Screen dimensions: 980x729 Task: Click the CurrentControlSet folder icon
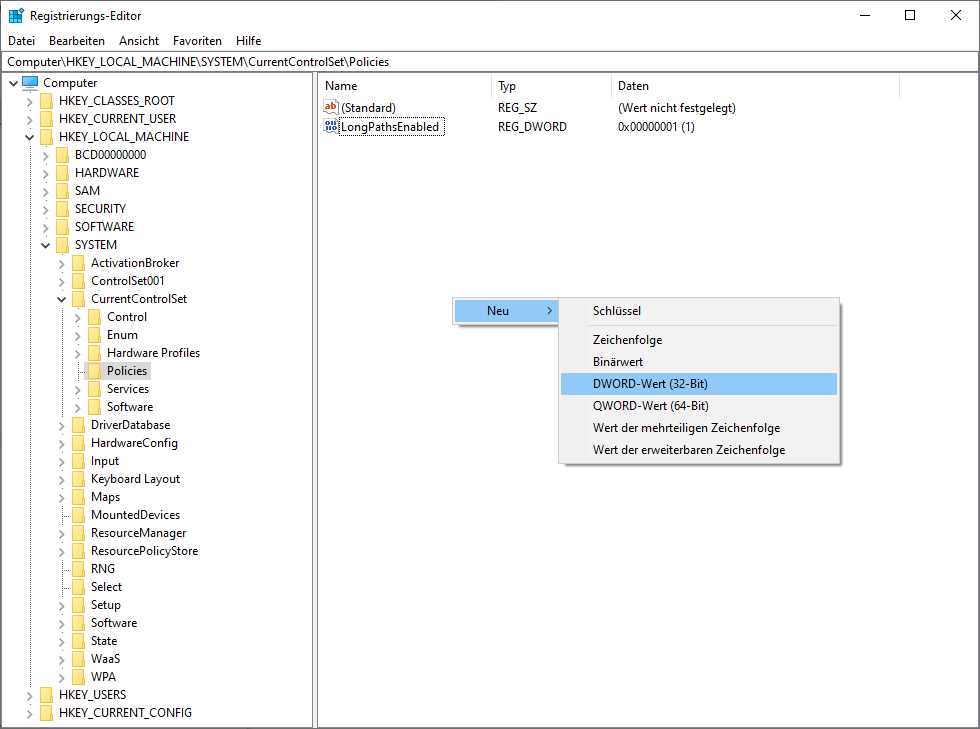[x=78, y=299]
